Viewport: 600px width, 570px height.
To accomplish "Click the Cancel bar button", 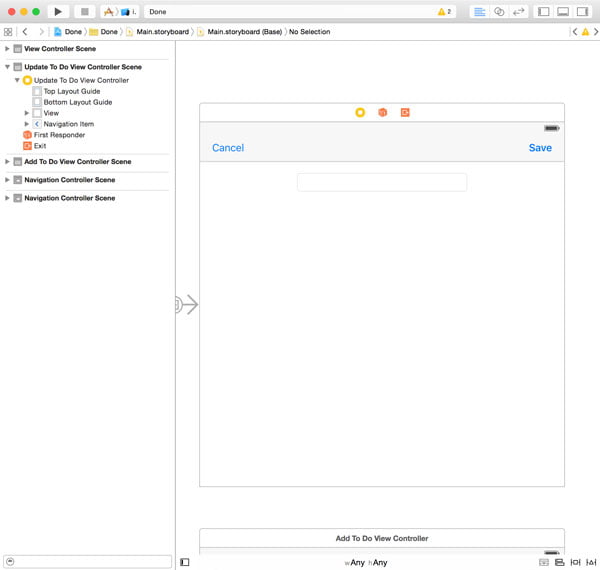I will pyautogui.click(x=228, y=148).
